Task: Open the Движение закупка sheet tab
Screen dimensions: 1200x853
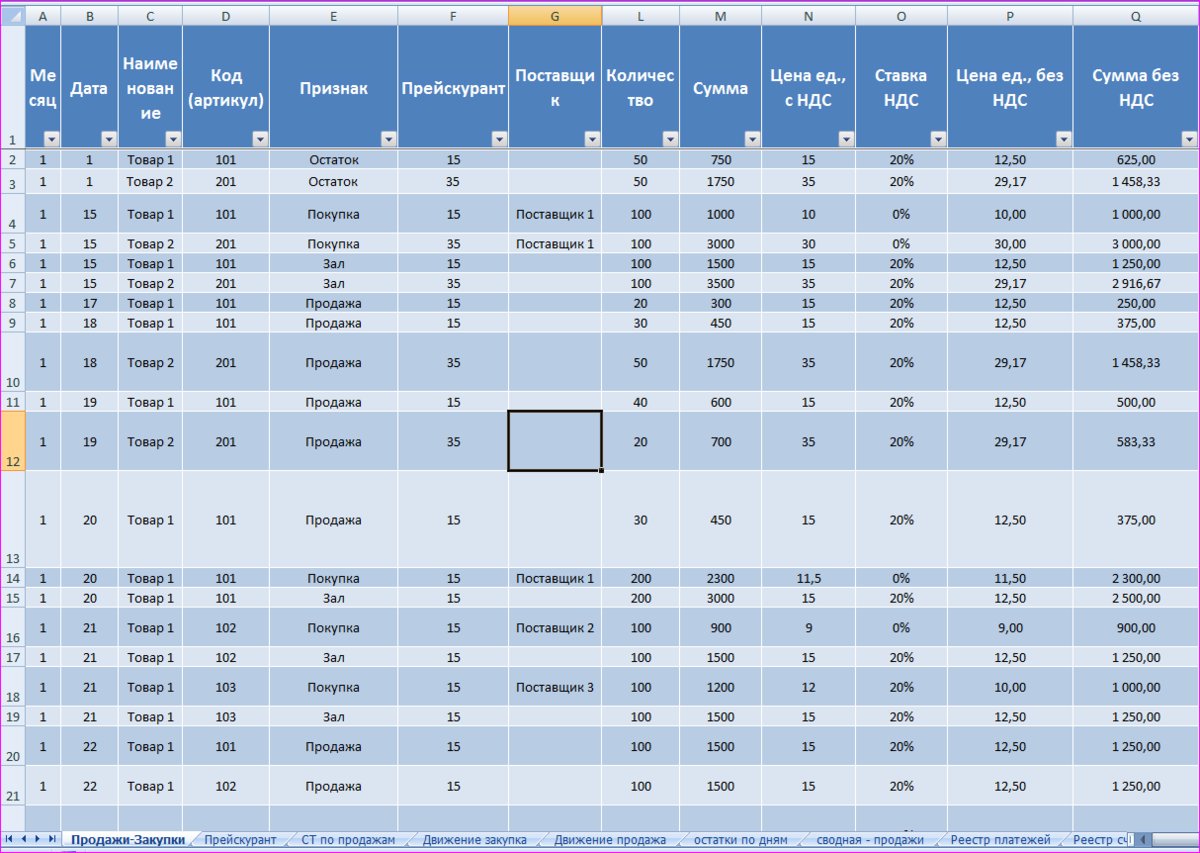Action: click(475, 840)
